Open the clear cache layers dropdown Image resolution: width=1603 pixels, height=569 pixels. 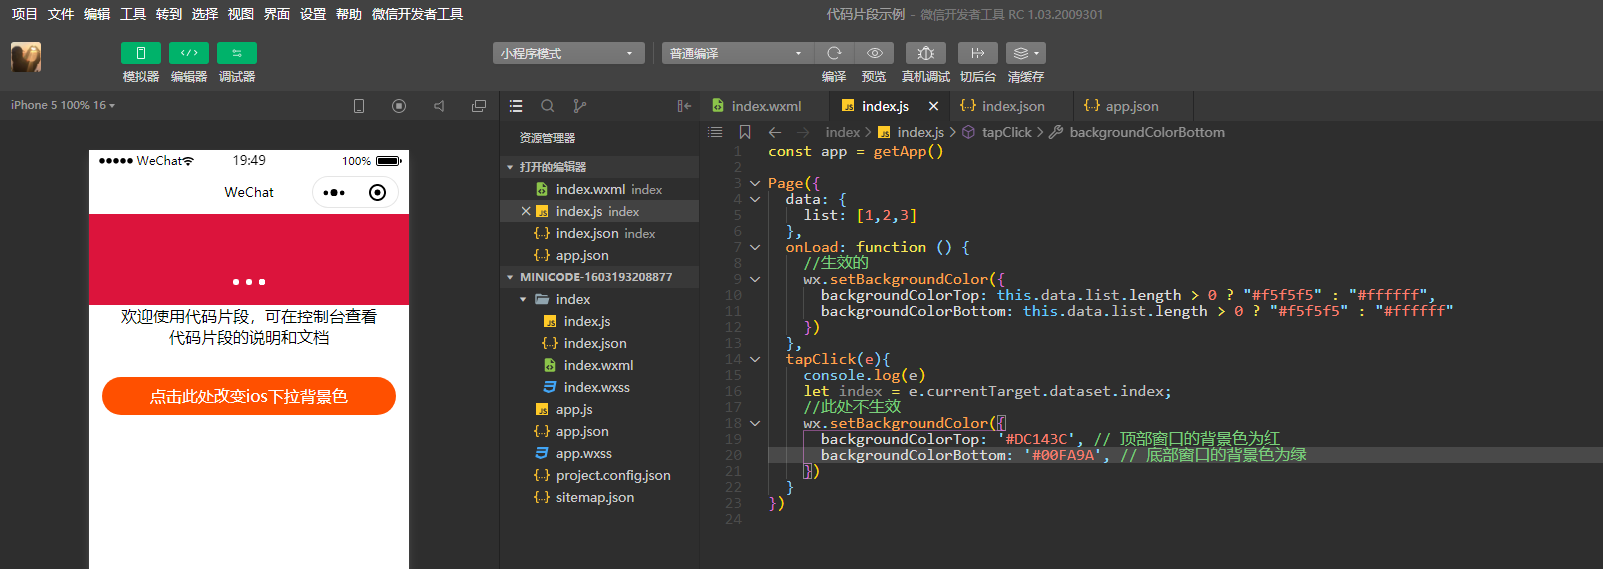(x=1026, y=53)
